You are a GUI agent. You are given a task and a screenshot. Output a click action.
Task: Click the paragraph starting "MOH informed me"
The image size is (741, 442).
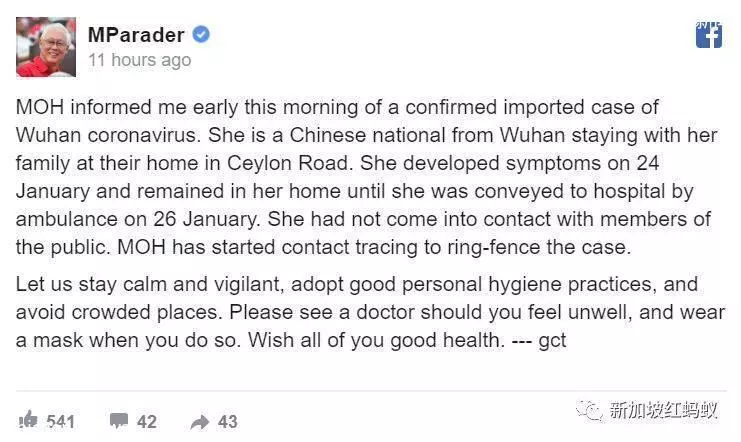pyautogui.click(x=367, y=177)
